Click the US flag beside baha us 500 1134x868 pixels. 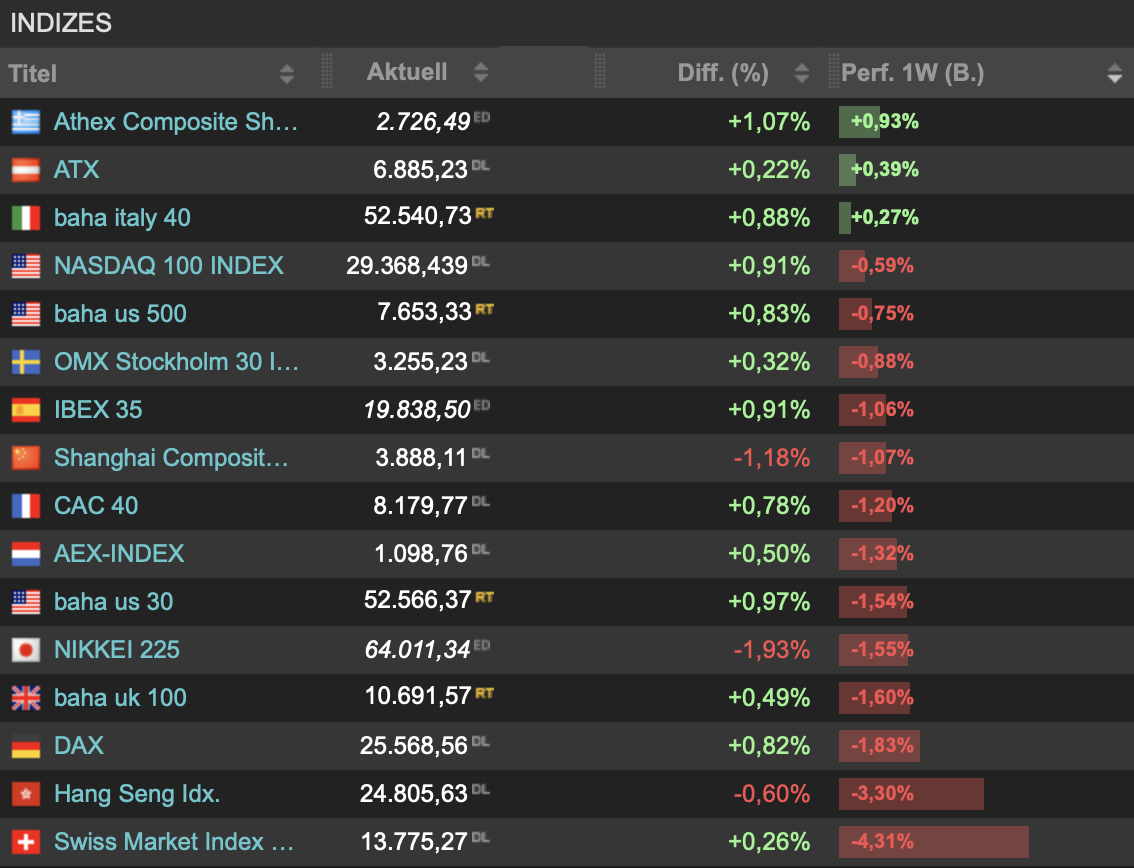tap(26, 314)
